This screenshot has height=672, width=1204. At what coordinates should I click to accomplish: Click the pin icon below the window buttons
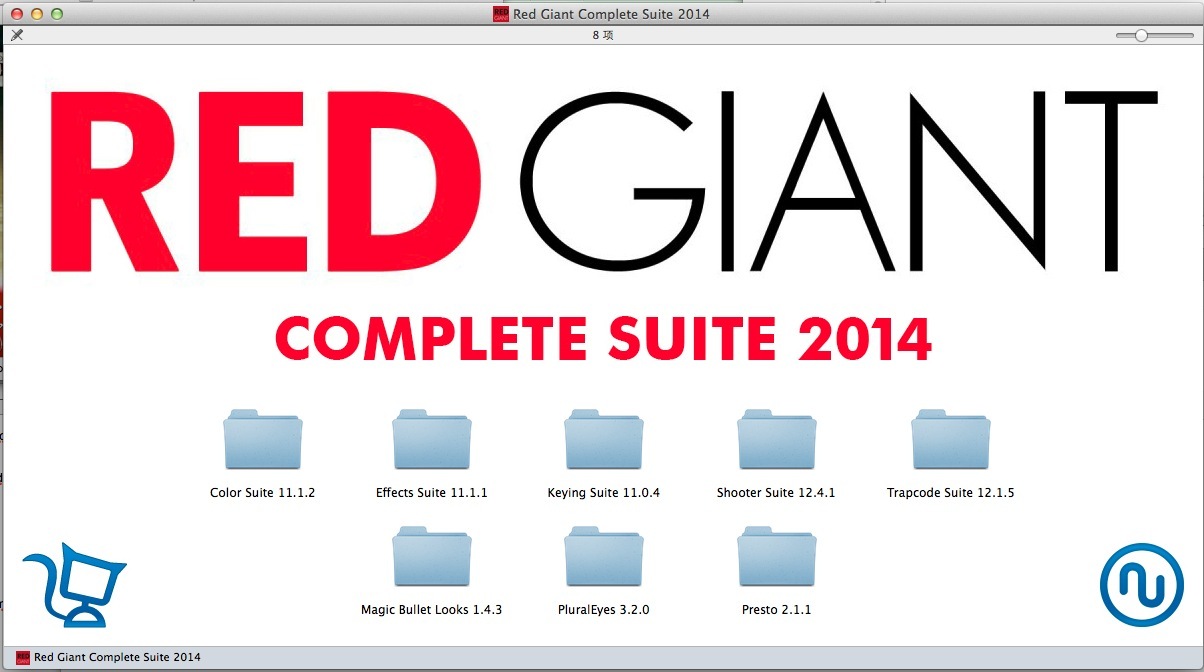point(16,35)
